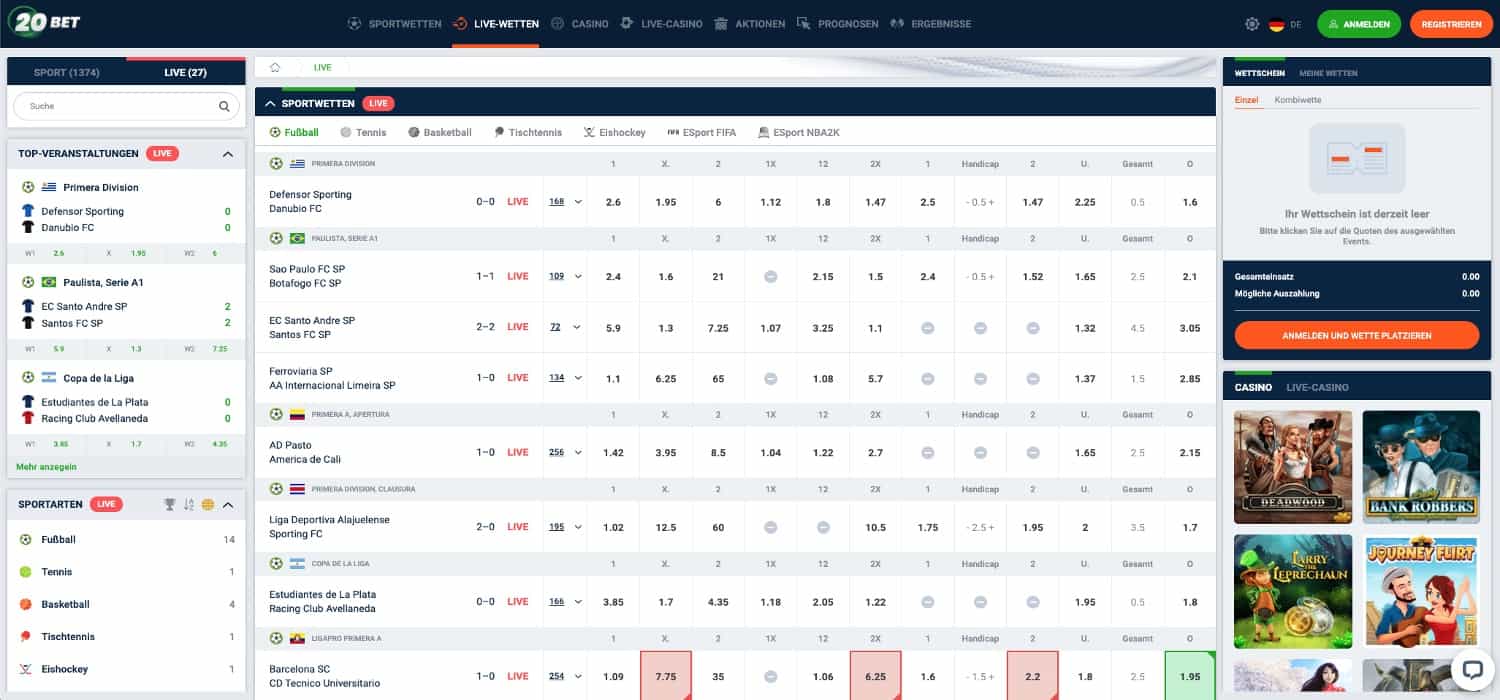This screenshot has width=1500, height=700.
Task: Click Anmelden und Wette platzieren
Action: tap(1357, 335)
